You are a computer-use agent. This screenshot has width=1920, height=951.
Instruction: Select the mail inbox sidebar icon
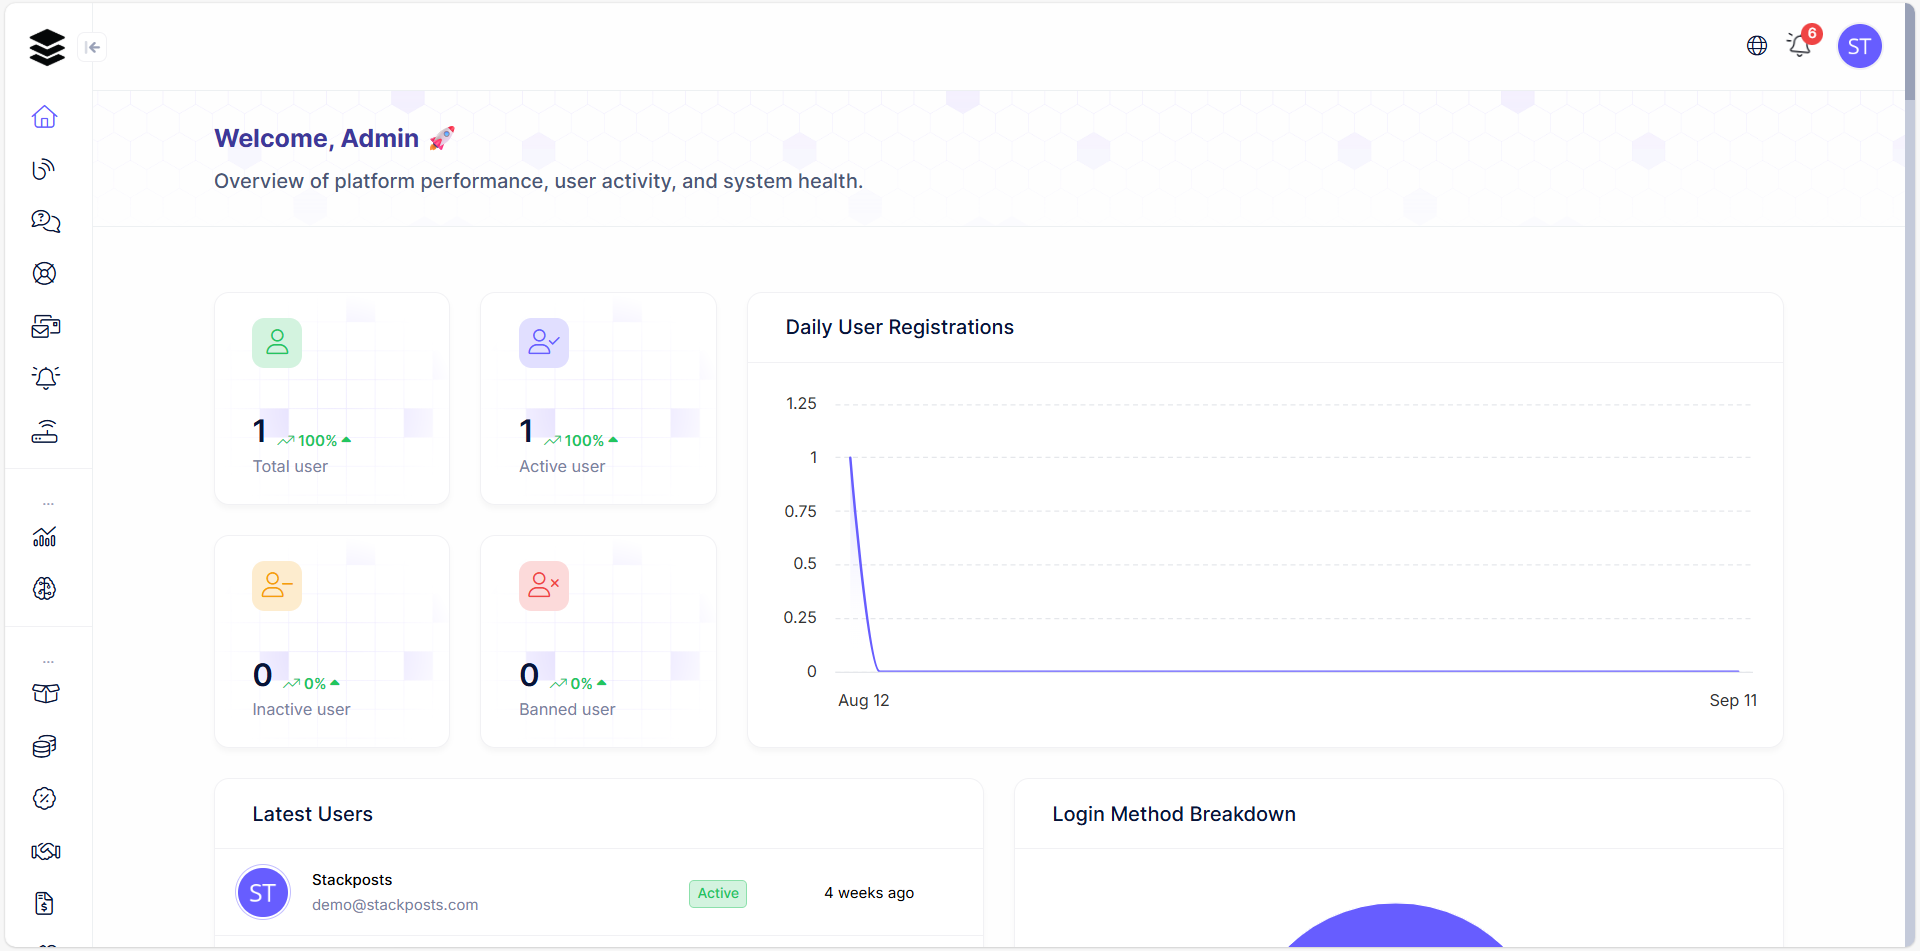point(45,326)
